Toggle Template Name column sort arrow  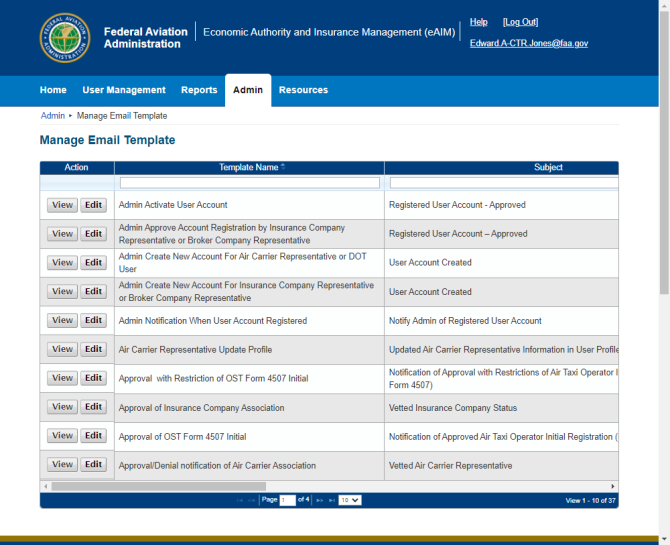(x=283, y=167)
